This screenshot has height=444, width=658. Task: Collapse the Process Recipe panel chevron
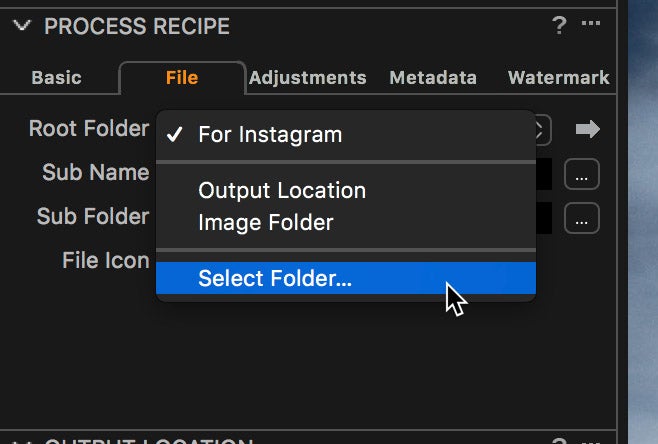coord(22,26)
